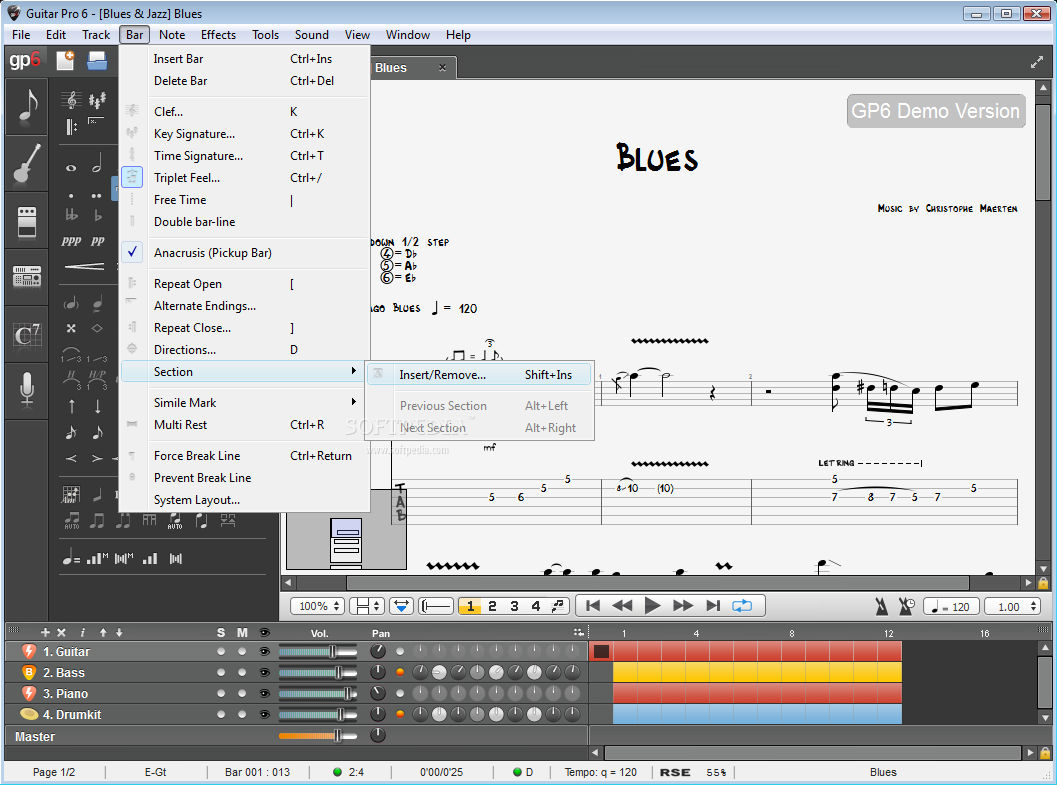The height and width of the screenshot is (785, 1057).
Task: Select voice 1 in voice selector
Action: [x=470, y=606]
